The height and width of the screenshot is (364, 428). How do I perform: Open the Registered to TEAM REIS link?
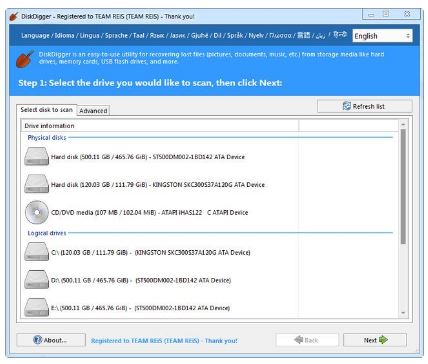164,341
